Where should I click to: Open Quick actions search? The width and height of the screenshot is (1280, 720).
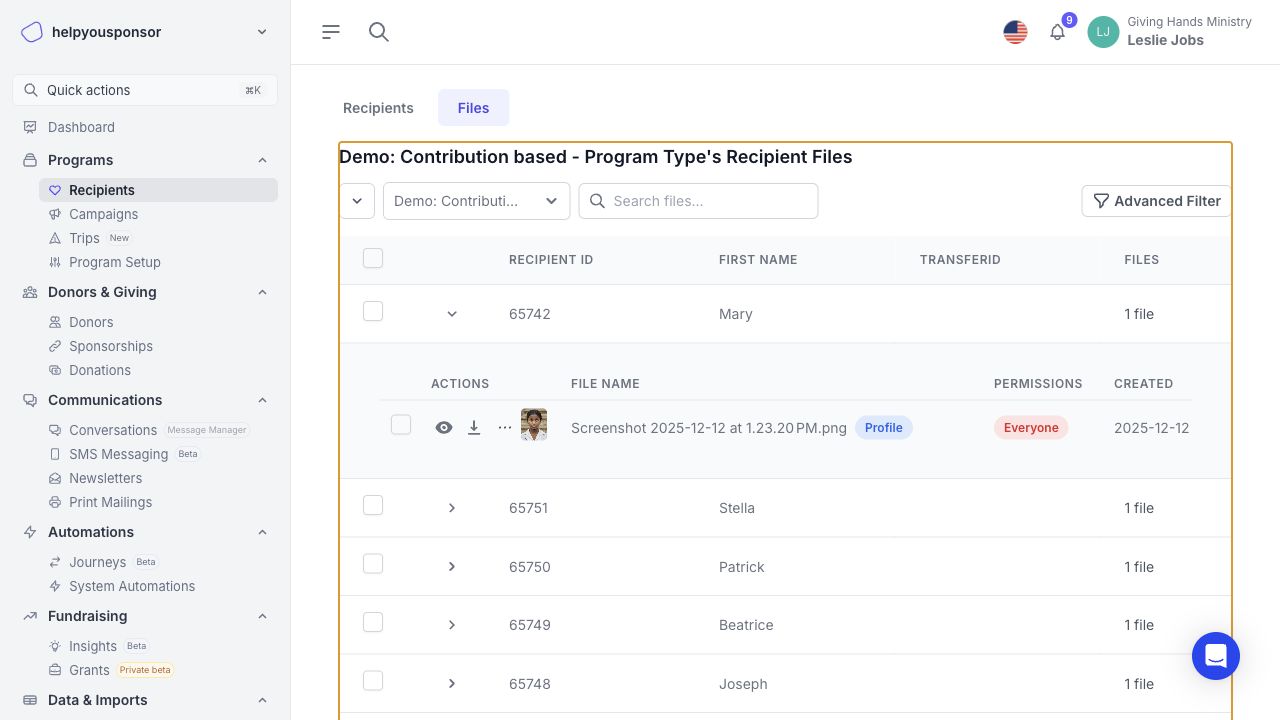point(145,90)
